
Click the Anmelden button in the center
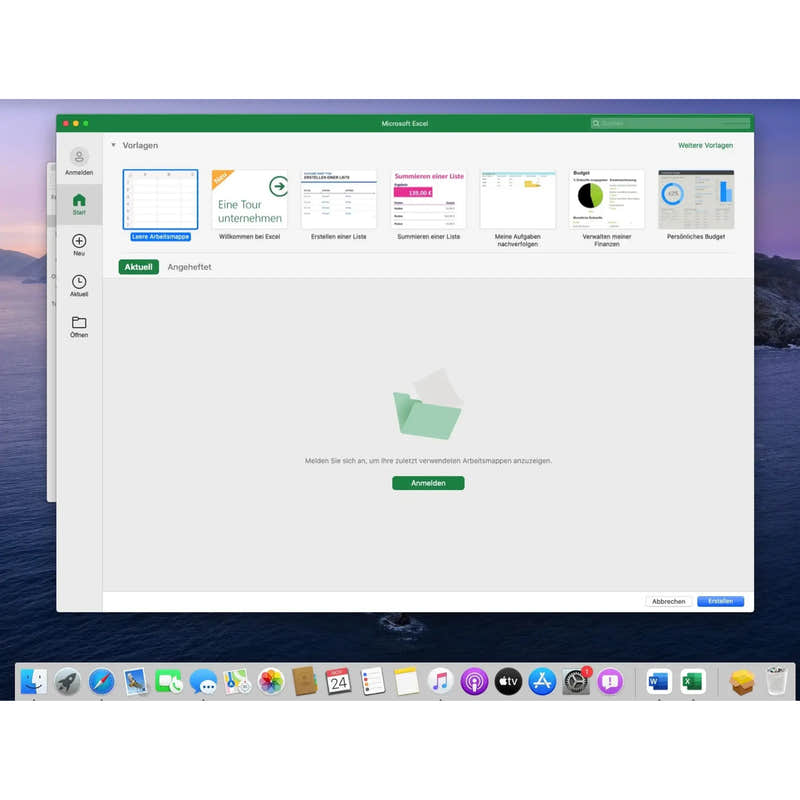(x=427, y=483)
